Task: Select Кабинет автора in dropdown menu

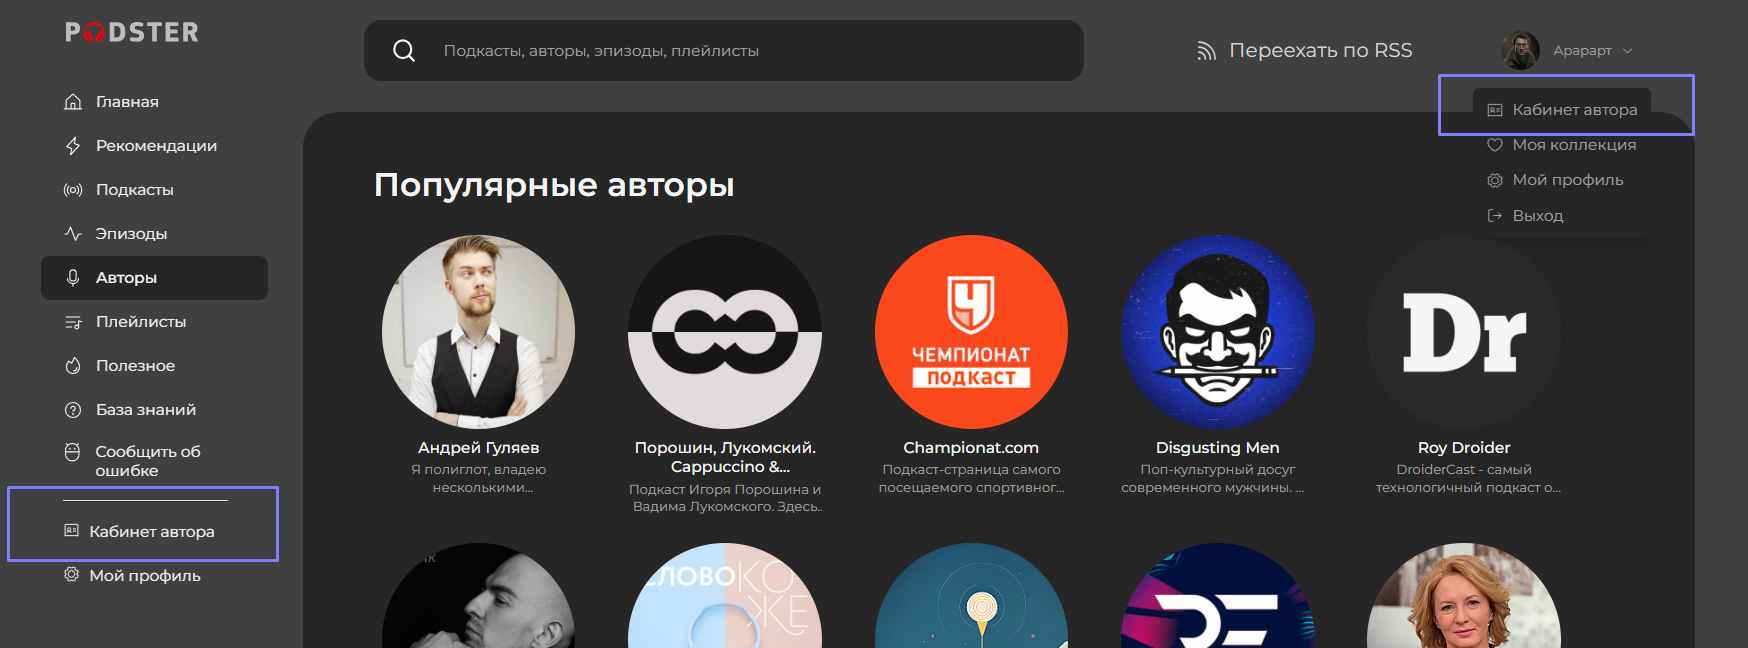Action: 1574,110
